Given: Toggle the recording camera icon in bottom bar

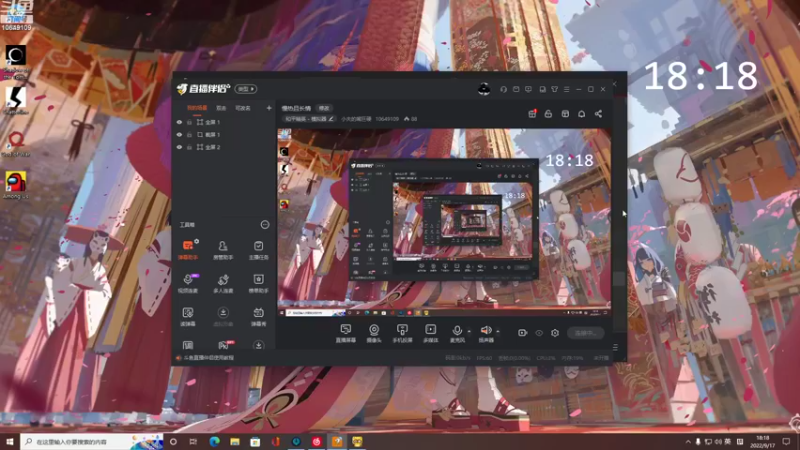Looking at the screenshot, I should pos(522,333).
